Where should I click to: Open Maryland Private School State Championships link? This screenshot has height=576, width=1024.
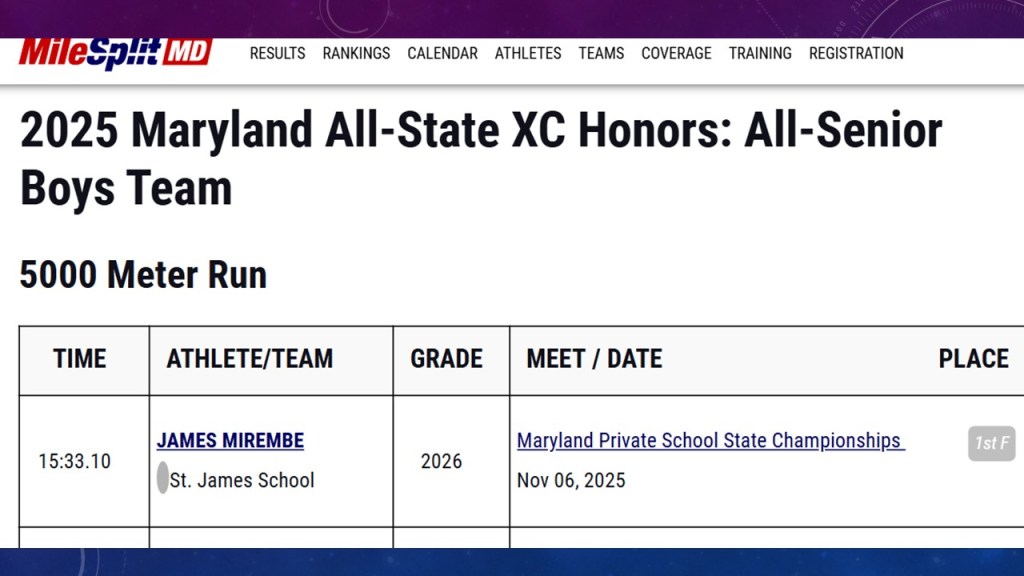709,440
